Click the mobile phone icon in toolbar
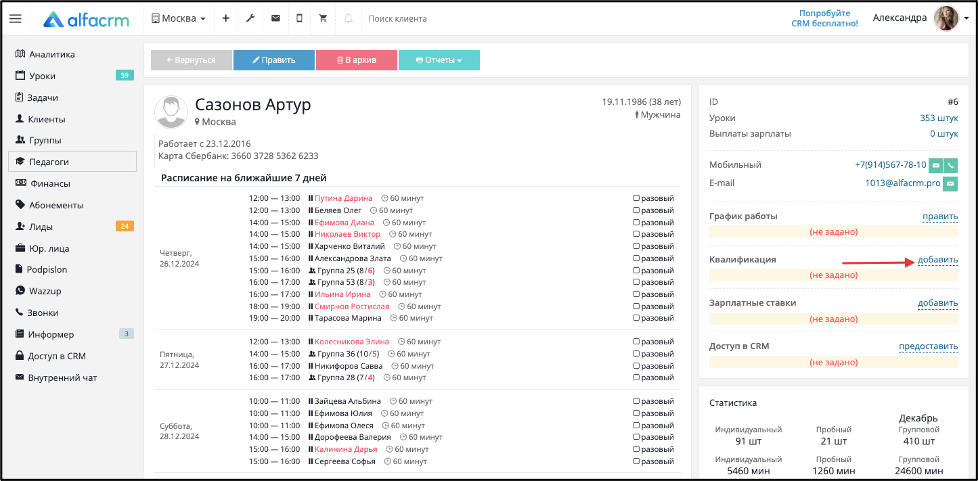Image resolution: width=979 pixels, height=481 pixels. point(299,19)
